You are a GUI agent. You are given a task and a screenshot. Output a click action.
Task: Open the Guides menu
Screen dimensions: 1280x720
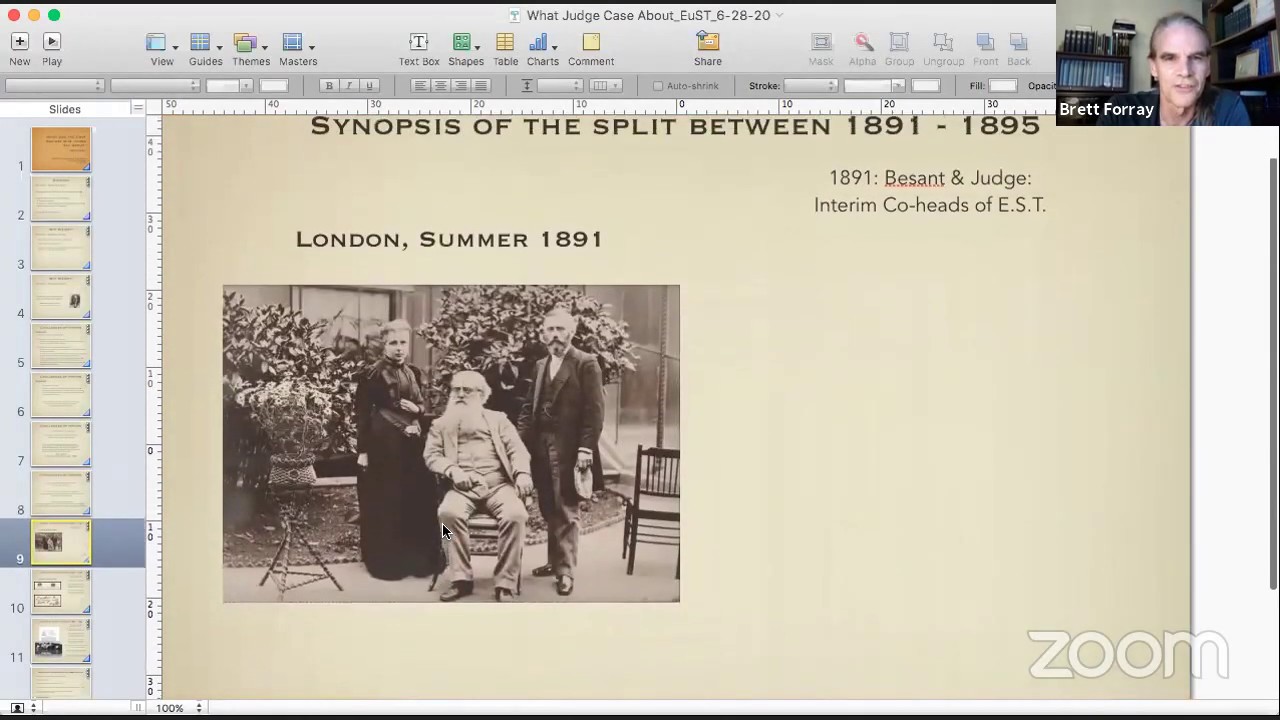205,42
